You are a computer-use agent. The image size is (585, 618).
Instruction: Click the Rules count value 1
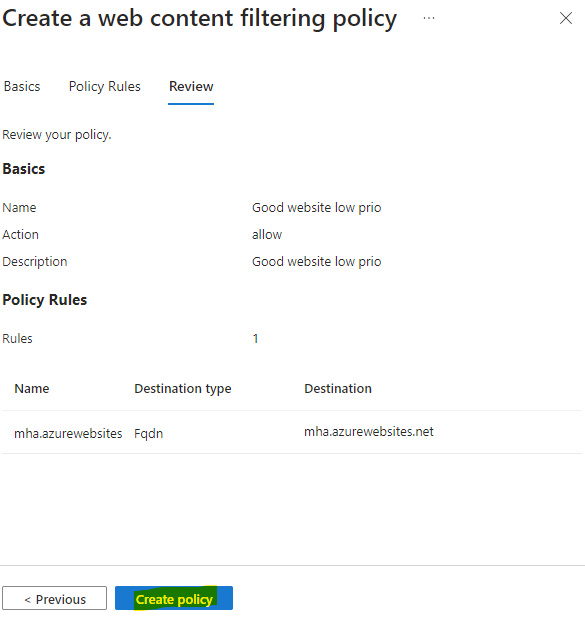(x=255, y=339)
